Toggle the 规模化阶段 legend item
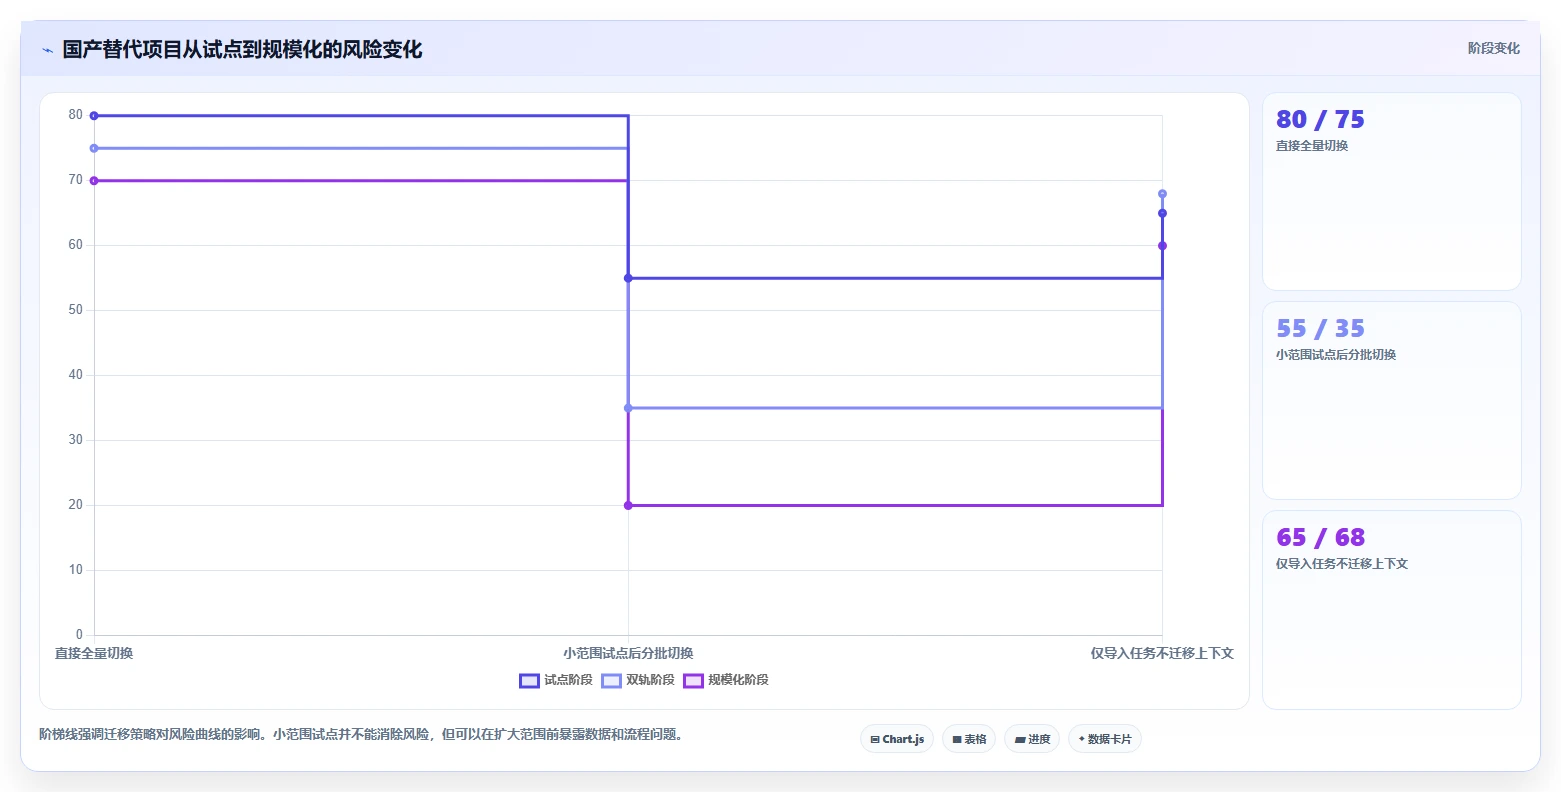This screenshot has width=1561, height=792. [726, 680]
